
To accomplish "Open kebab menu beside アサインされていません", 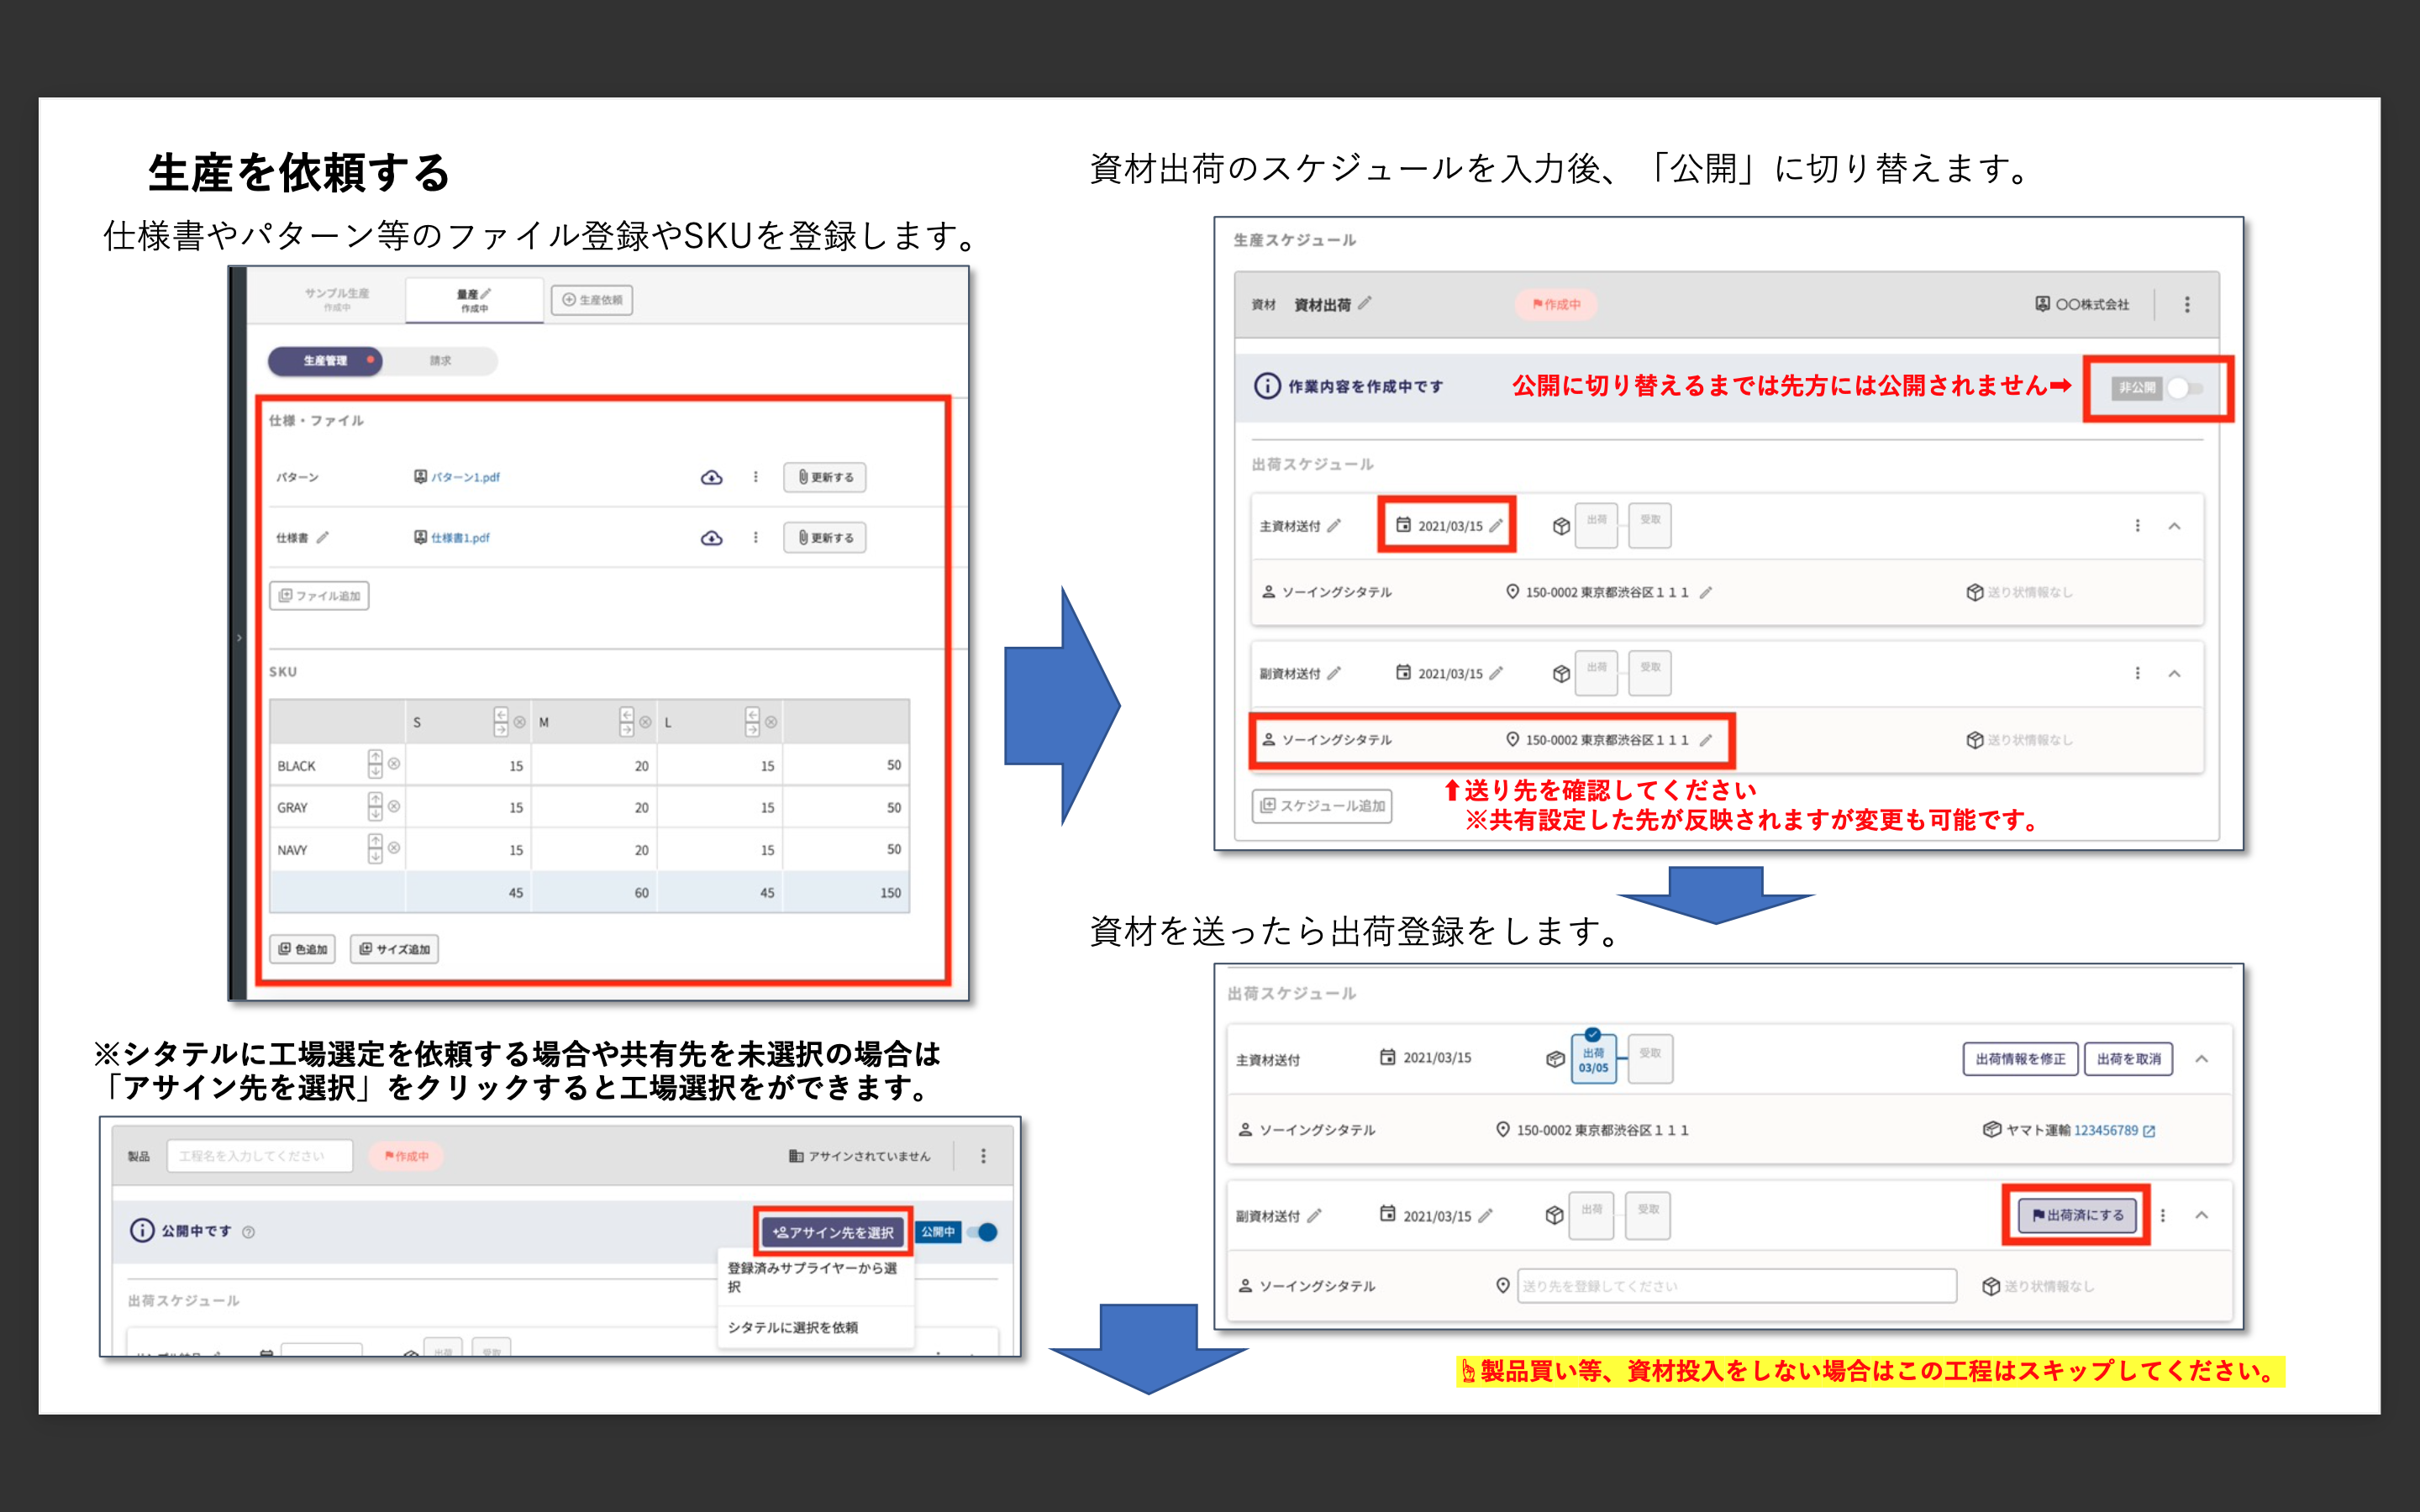I will [983, 1156].
